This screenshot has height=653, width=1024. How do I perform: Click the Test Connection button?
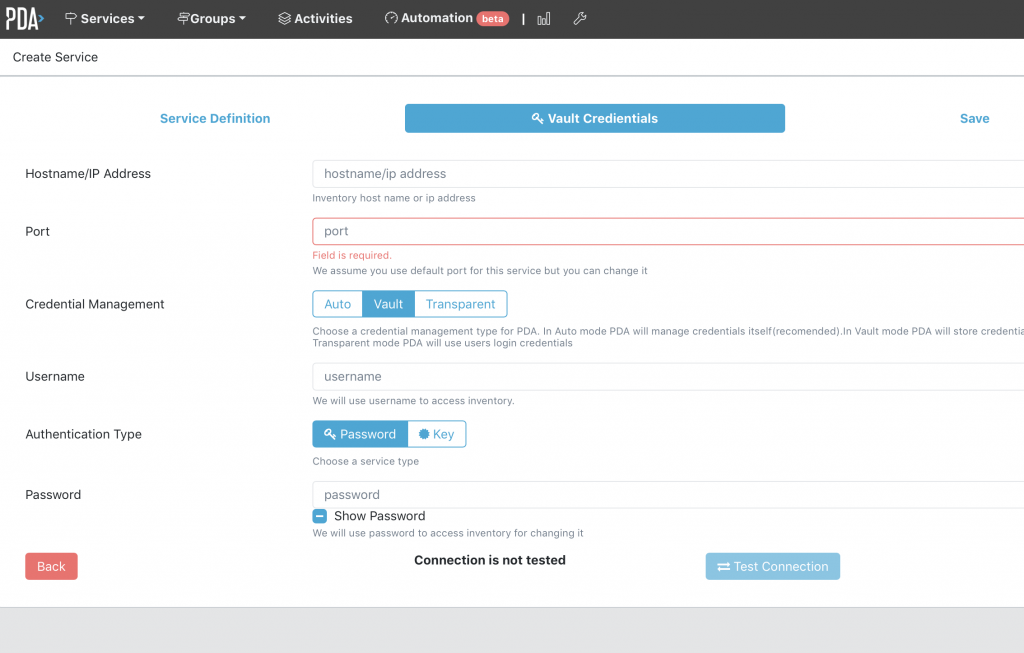point(773,566)
